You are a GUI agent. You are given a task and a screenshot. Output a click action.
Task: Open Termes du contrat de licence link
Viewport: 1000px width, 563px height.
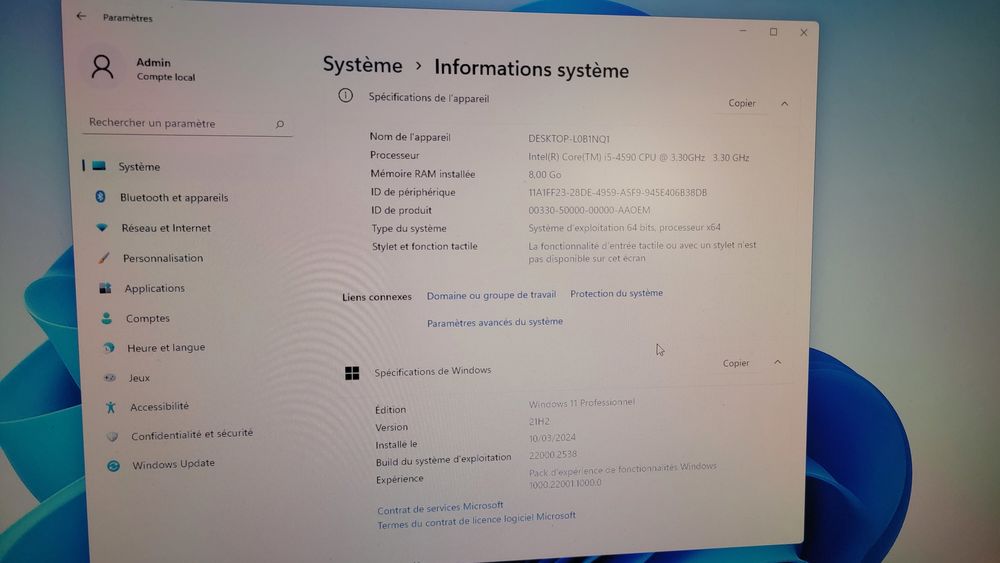coord(476,520)
